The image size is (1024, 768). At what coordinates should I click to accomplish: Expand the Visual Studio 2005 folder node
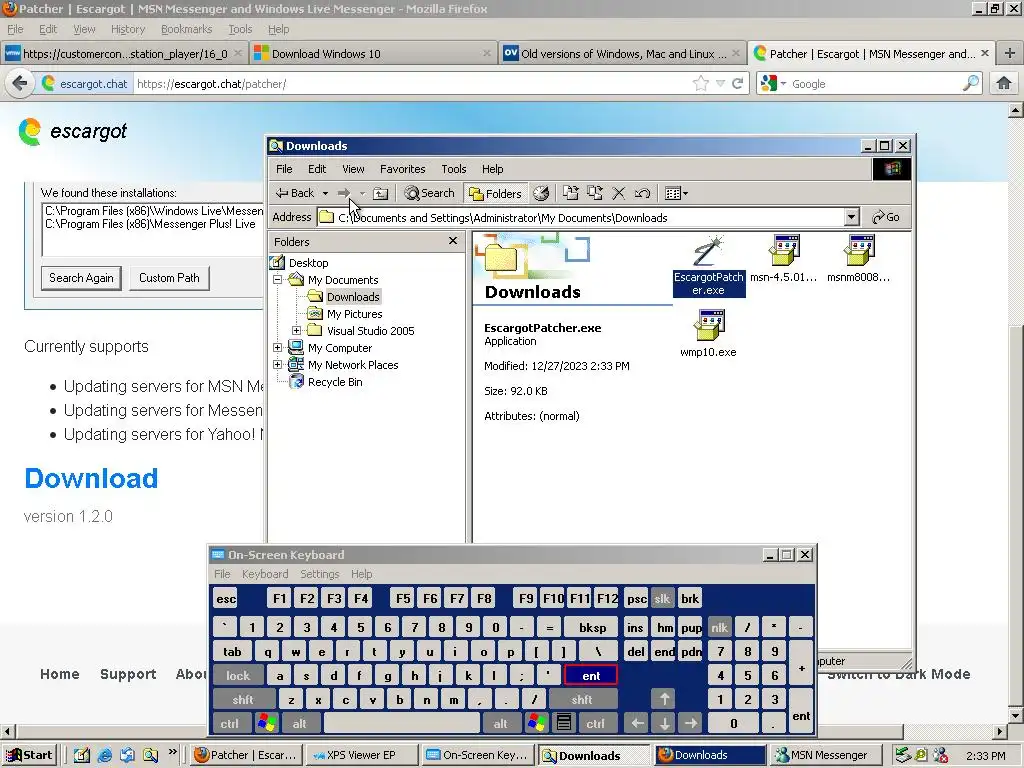[x=296, y=331]
